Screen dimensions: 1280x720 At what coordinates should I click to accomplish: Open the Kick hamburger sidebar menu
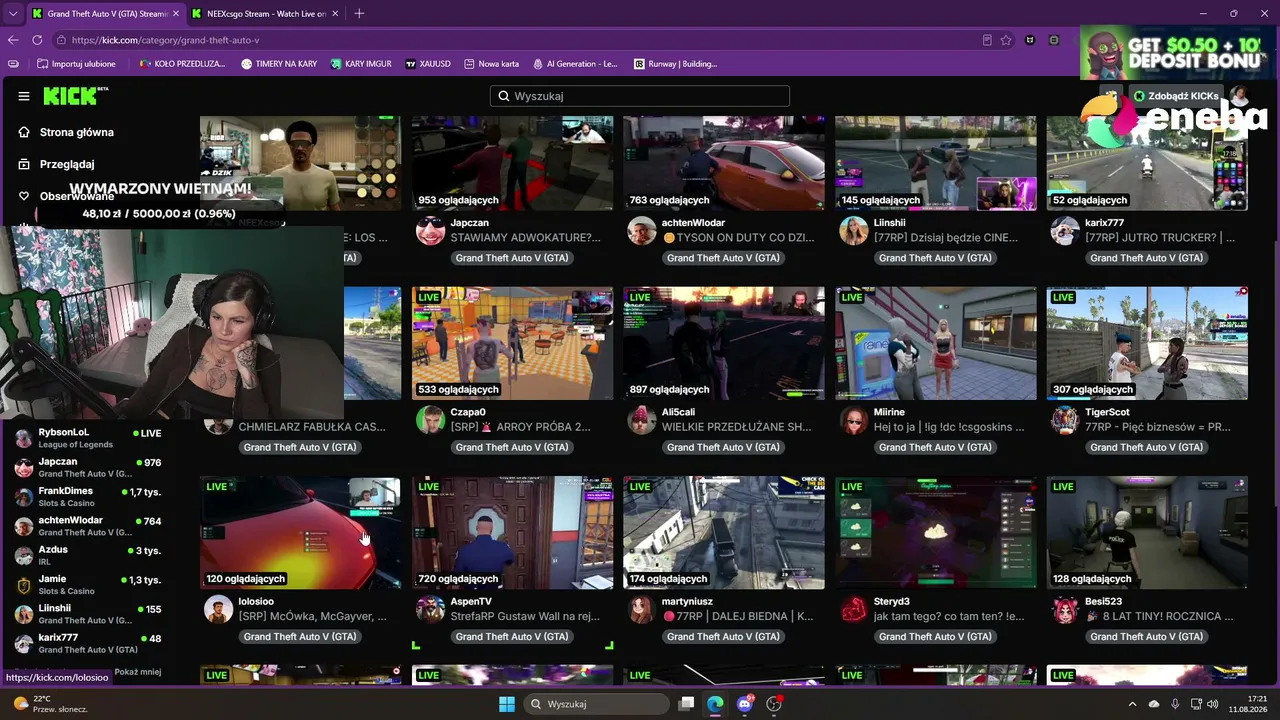click(24, 96)
